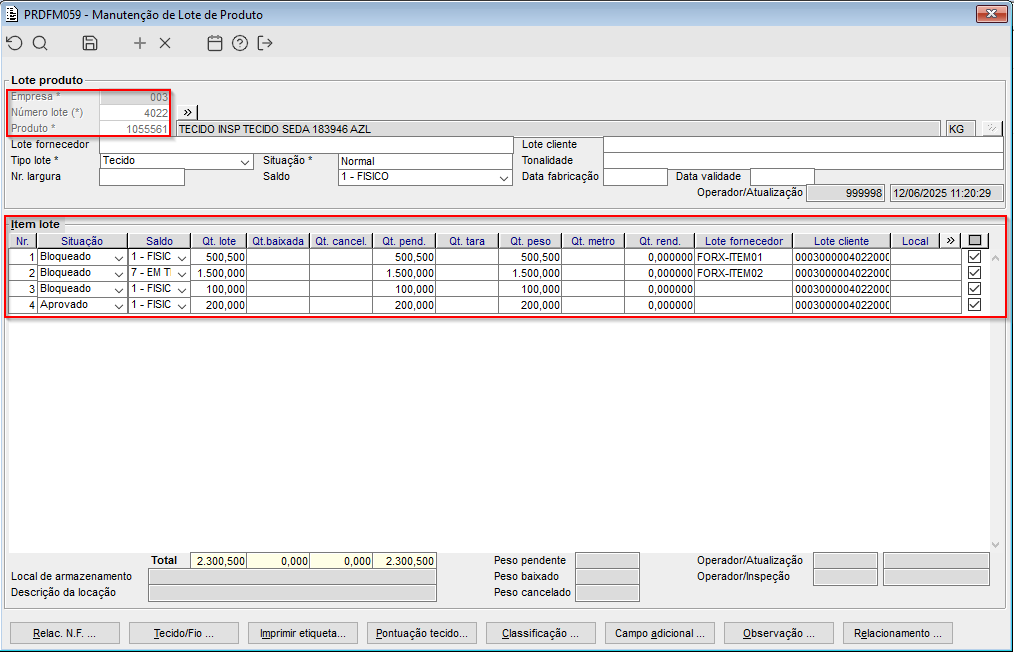Open help with question mark icon
Screen dimensions: 1014x652
240,43
